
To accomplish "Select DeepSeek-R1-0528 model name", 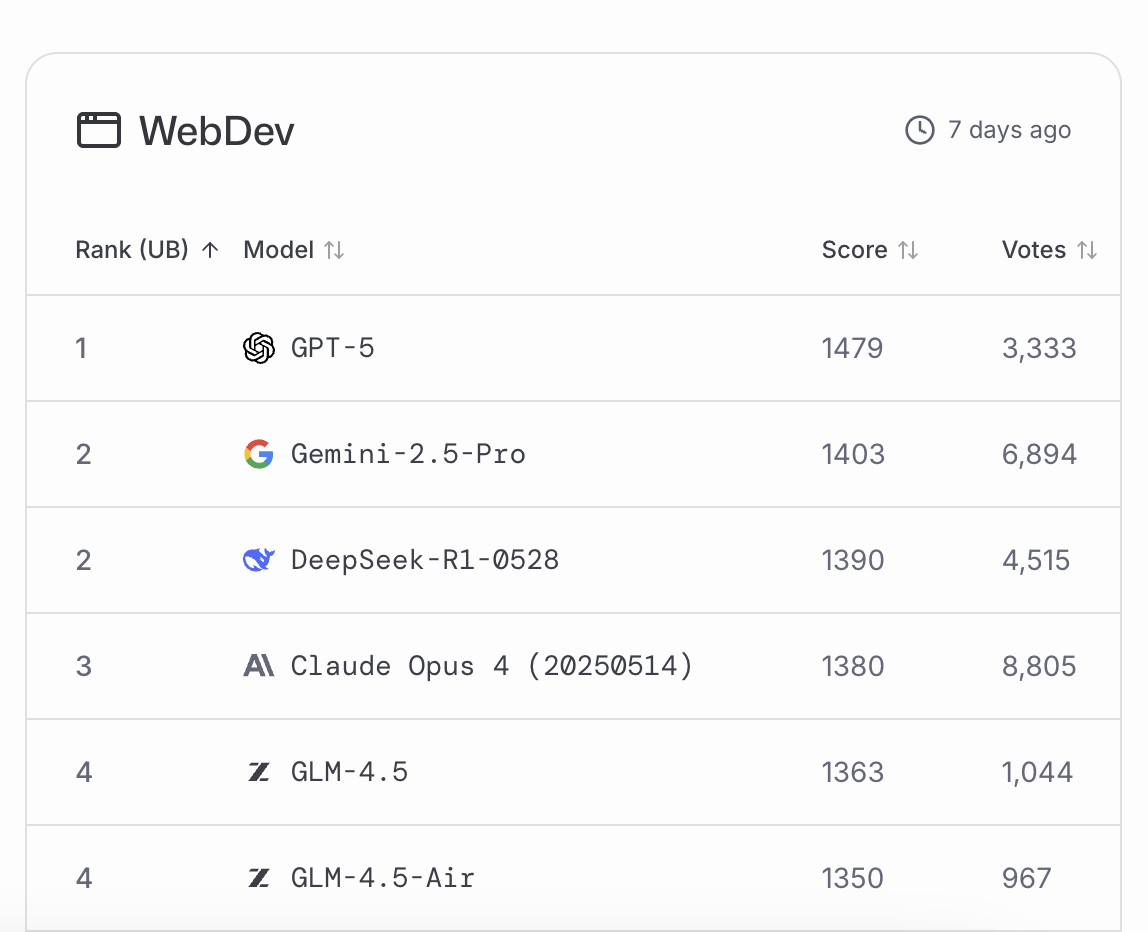I will click(425, 560).
